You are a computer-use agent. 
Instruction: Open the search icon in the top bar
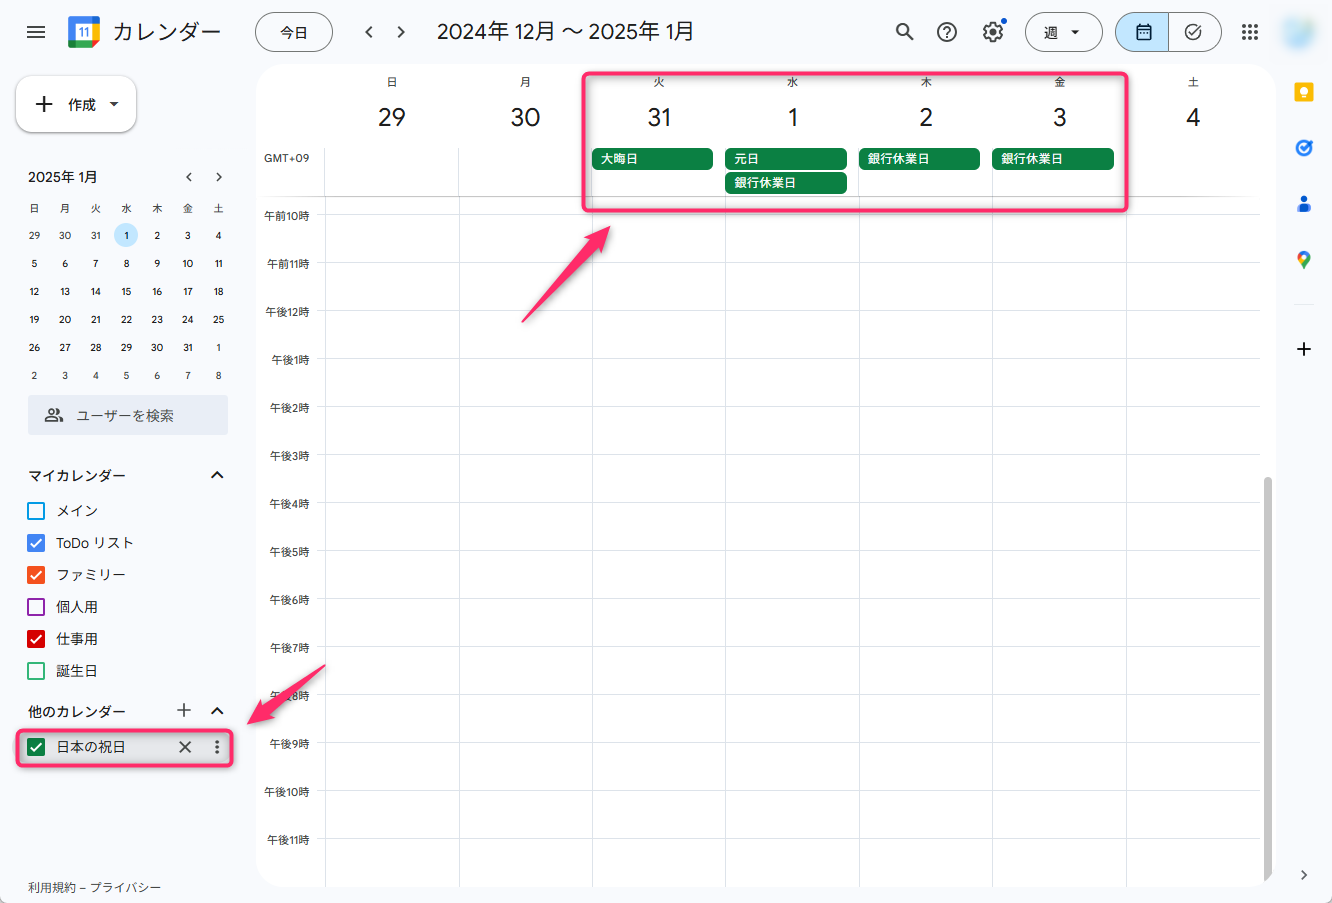click(904, 31)
